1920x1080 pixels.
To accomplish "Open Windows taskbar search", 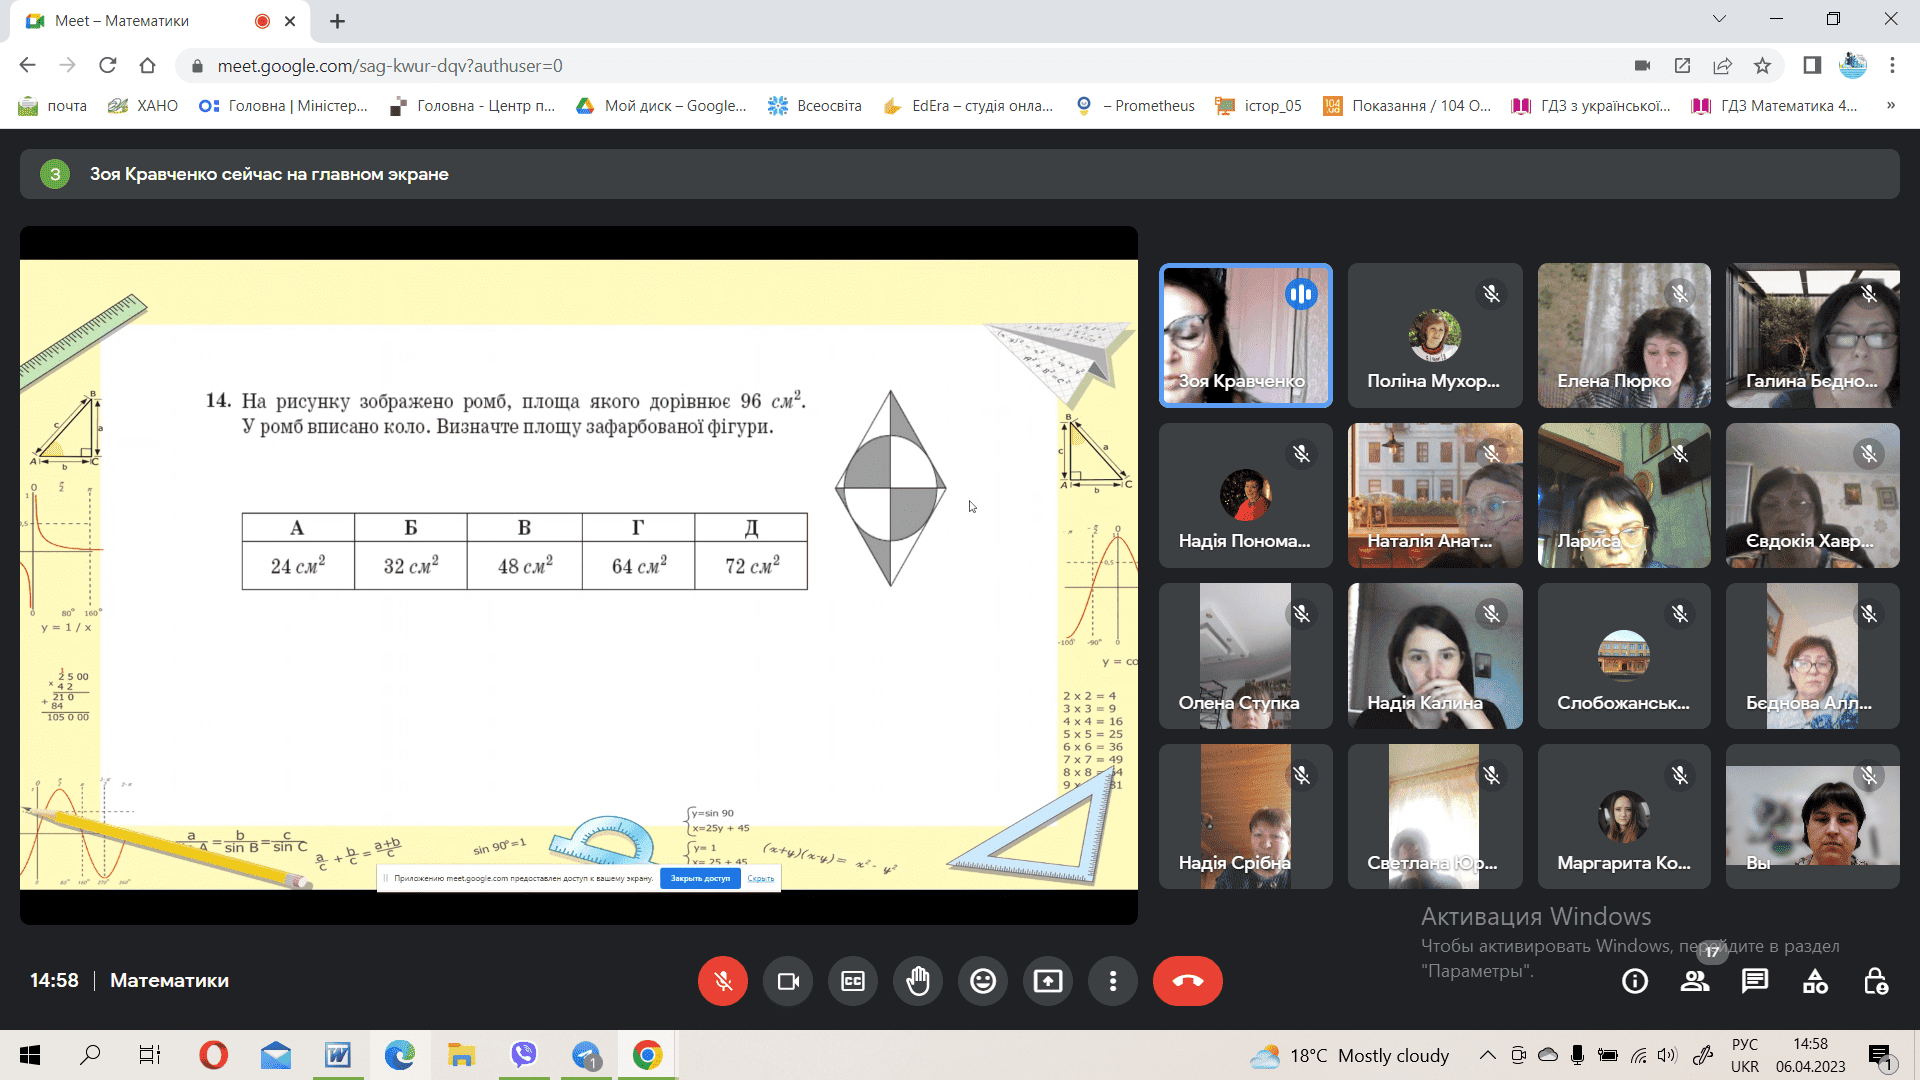I will click(90, 1055).
